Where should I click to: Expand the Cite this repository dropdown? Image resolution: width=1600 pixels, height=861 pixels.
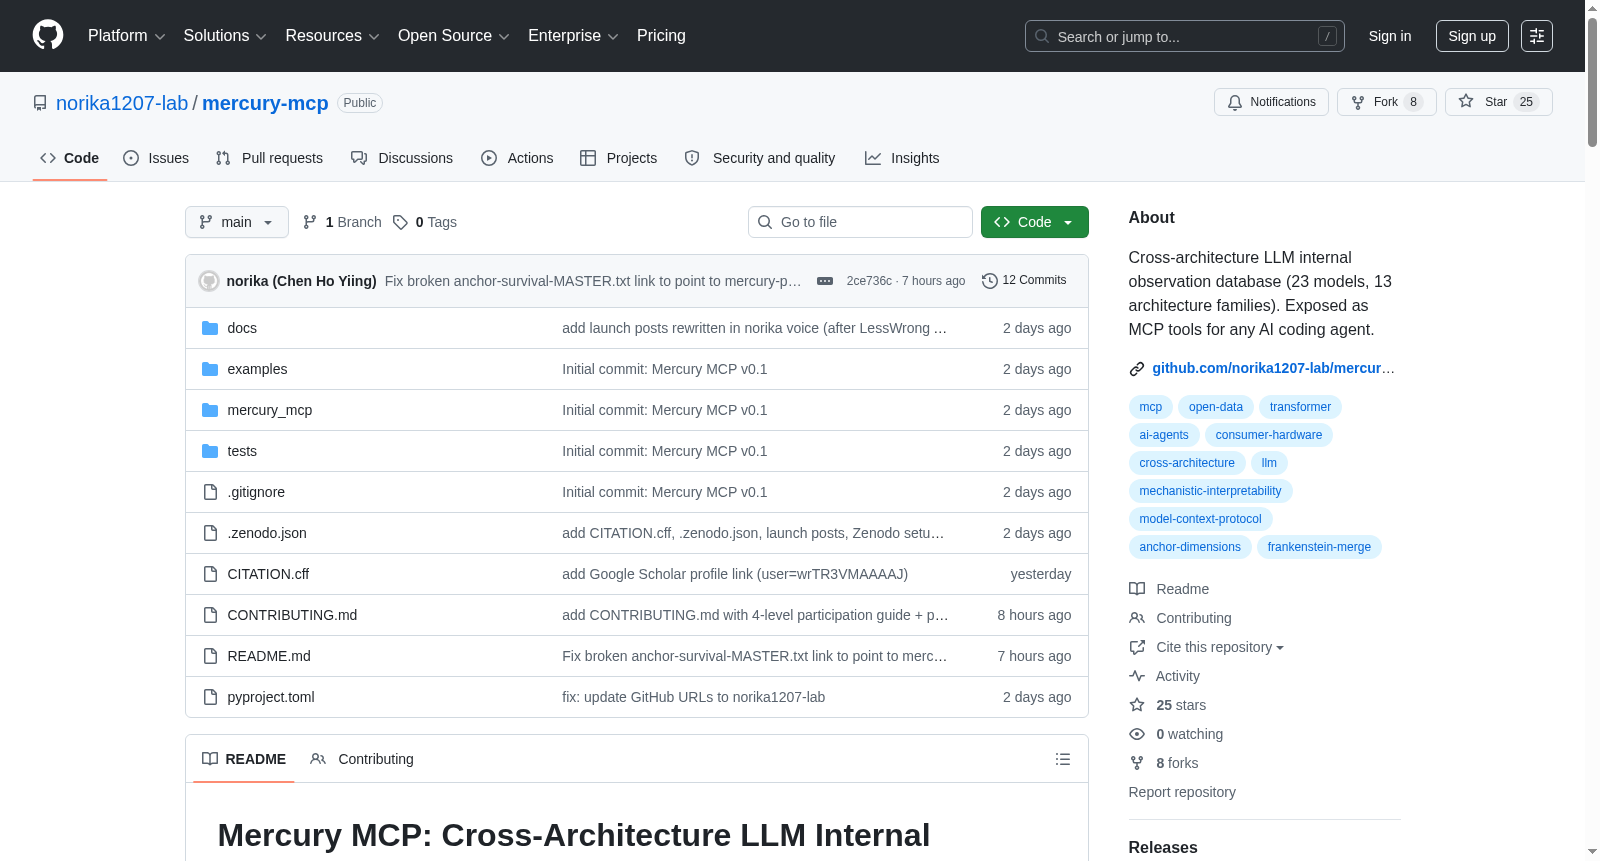pyautogui.click(x=1220, y=647)
